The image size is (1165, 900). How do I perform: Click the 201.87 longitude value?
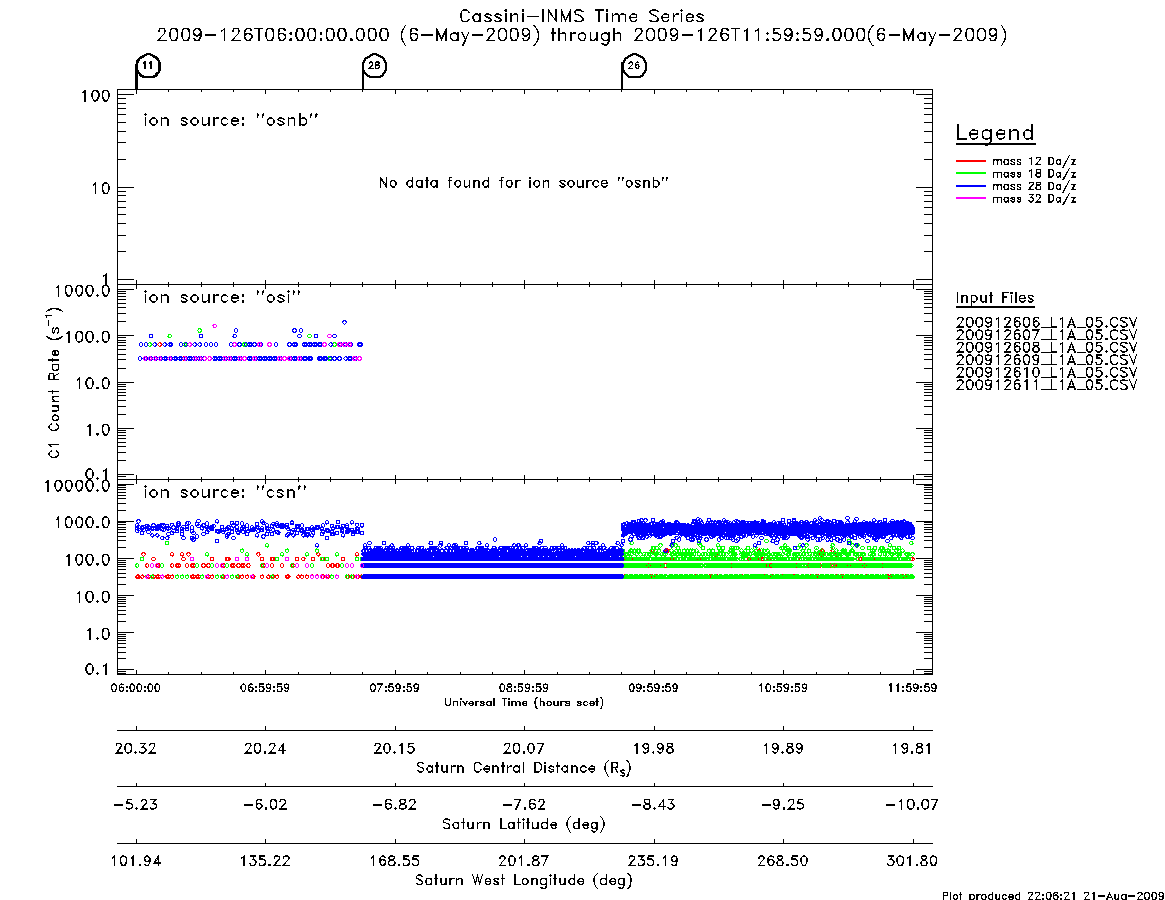pyautogui.click(x=524, y=861)
